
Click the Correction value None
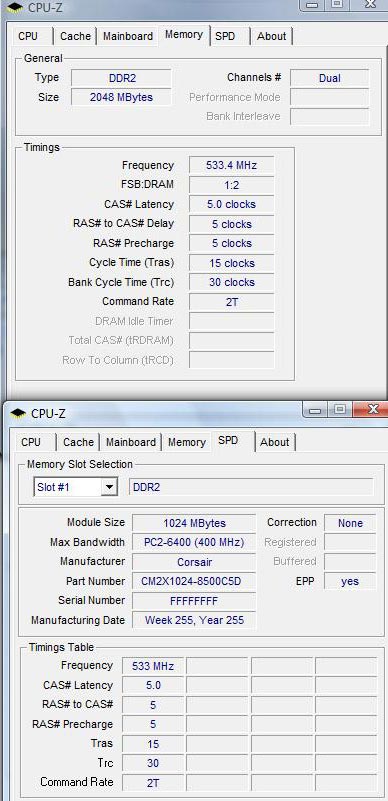350,523
